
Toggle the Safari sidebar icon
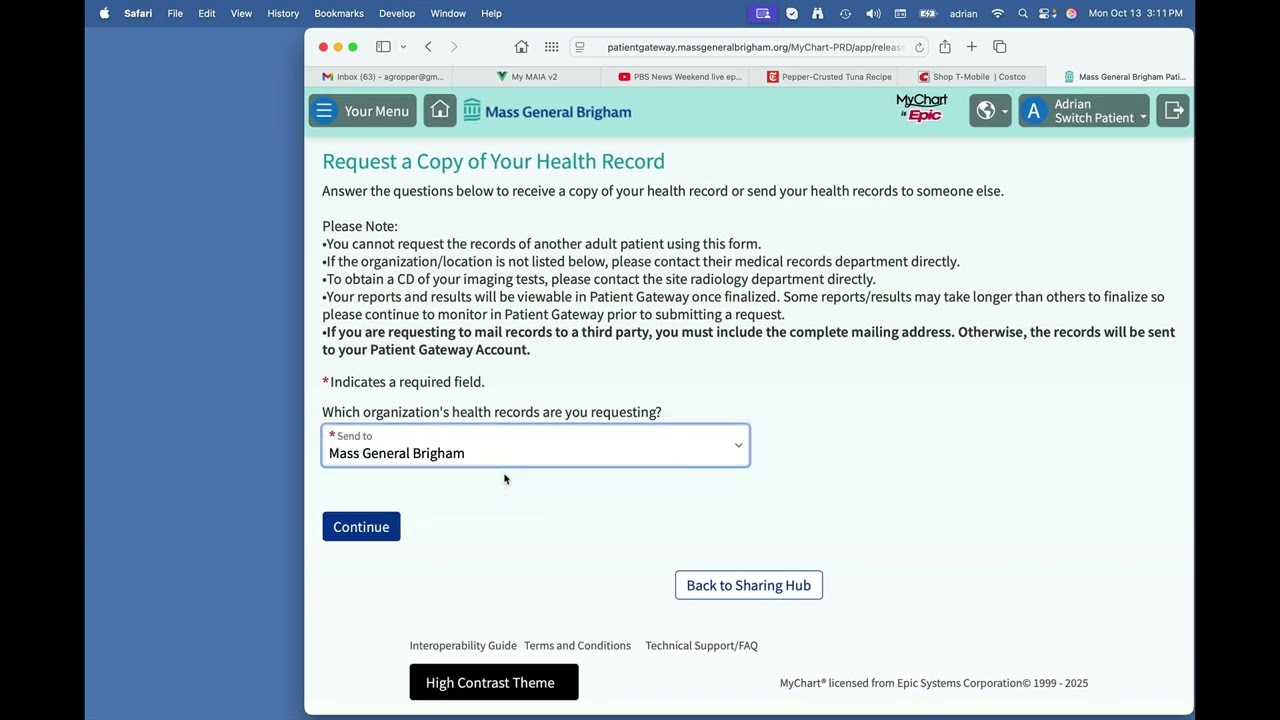click(x=383, y=47)
